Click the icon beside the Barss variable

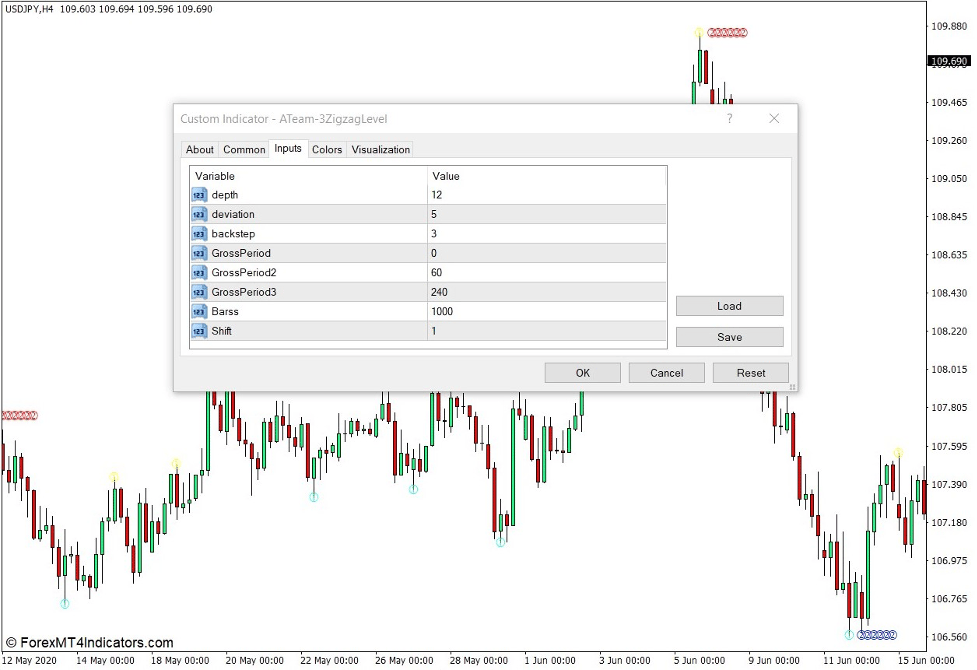coord(199,312)
